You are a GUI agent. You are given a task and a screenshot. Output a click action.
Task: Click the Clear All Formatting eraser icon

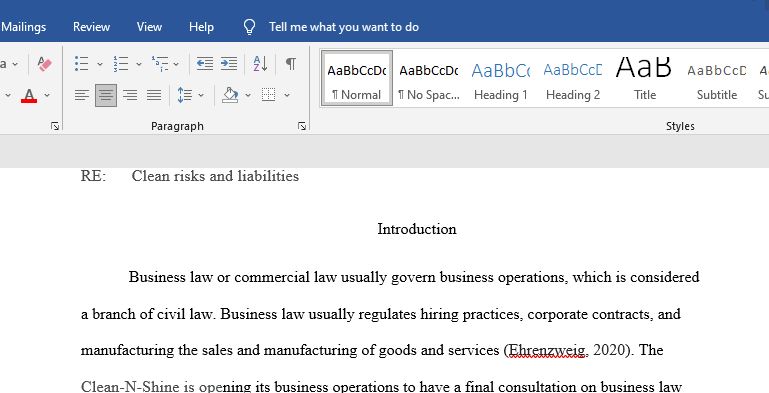click(x=45, y=64)
